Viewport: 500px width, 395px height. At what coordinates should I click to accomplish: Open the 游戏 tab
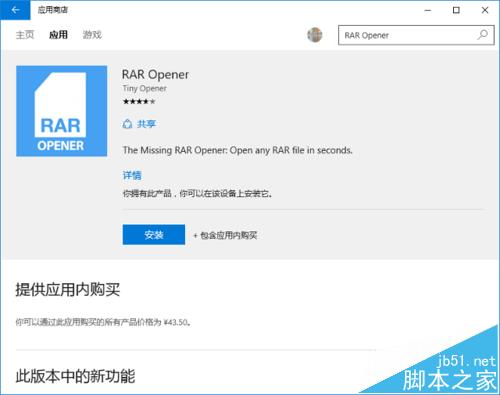coord(92,35)
